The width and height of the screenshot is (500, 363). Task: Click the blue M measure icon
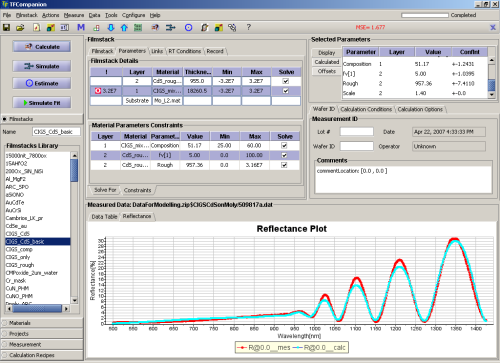[x=81, y=27]
